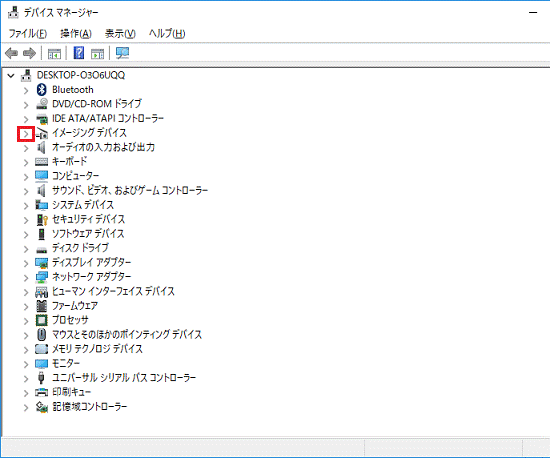Open the 表示(V) menu
Viewport: 550px width, 458px height.
(x=120, y=34)
